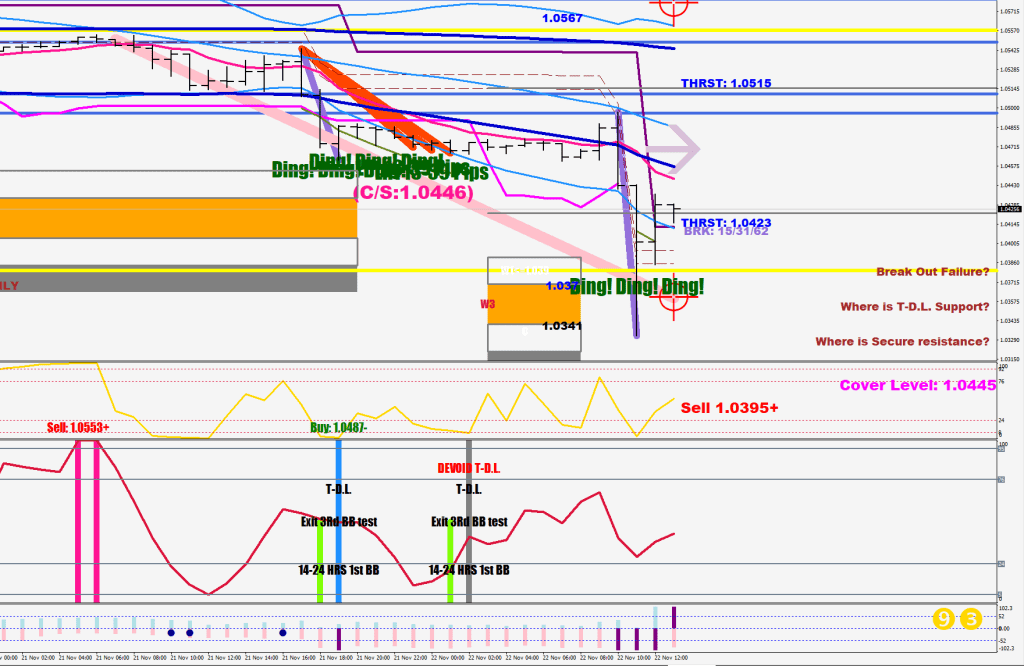
Task: Click the BRK: 15/31/62 label
Action: (x=726, y=231)
